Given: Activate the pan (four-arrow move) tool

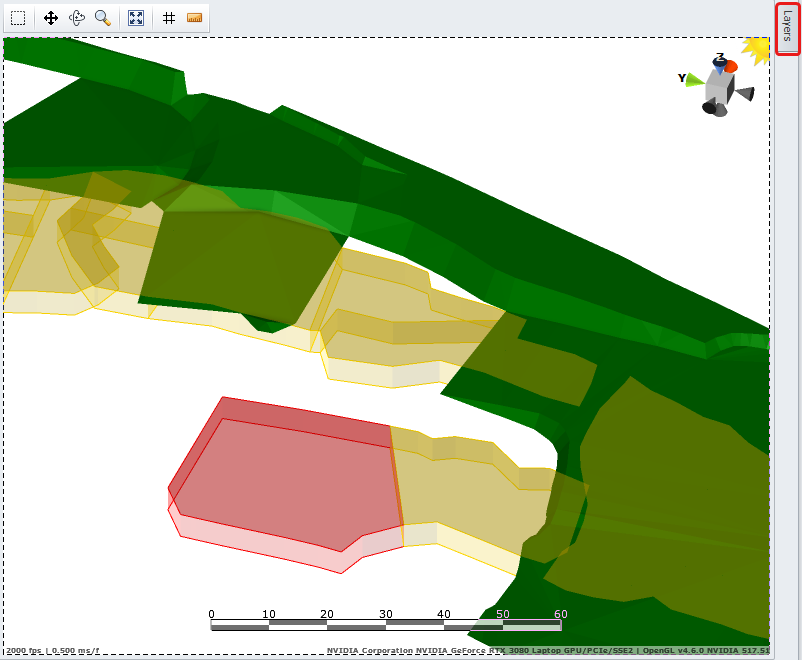Looking at the screenshot, I should pyautogui.click(x=51, y=18).
